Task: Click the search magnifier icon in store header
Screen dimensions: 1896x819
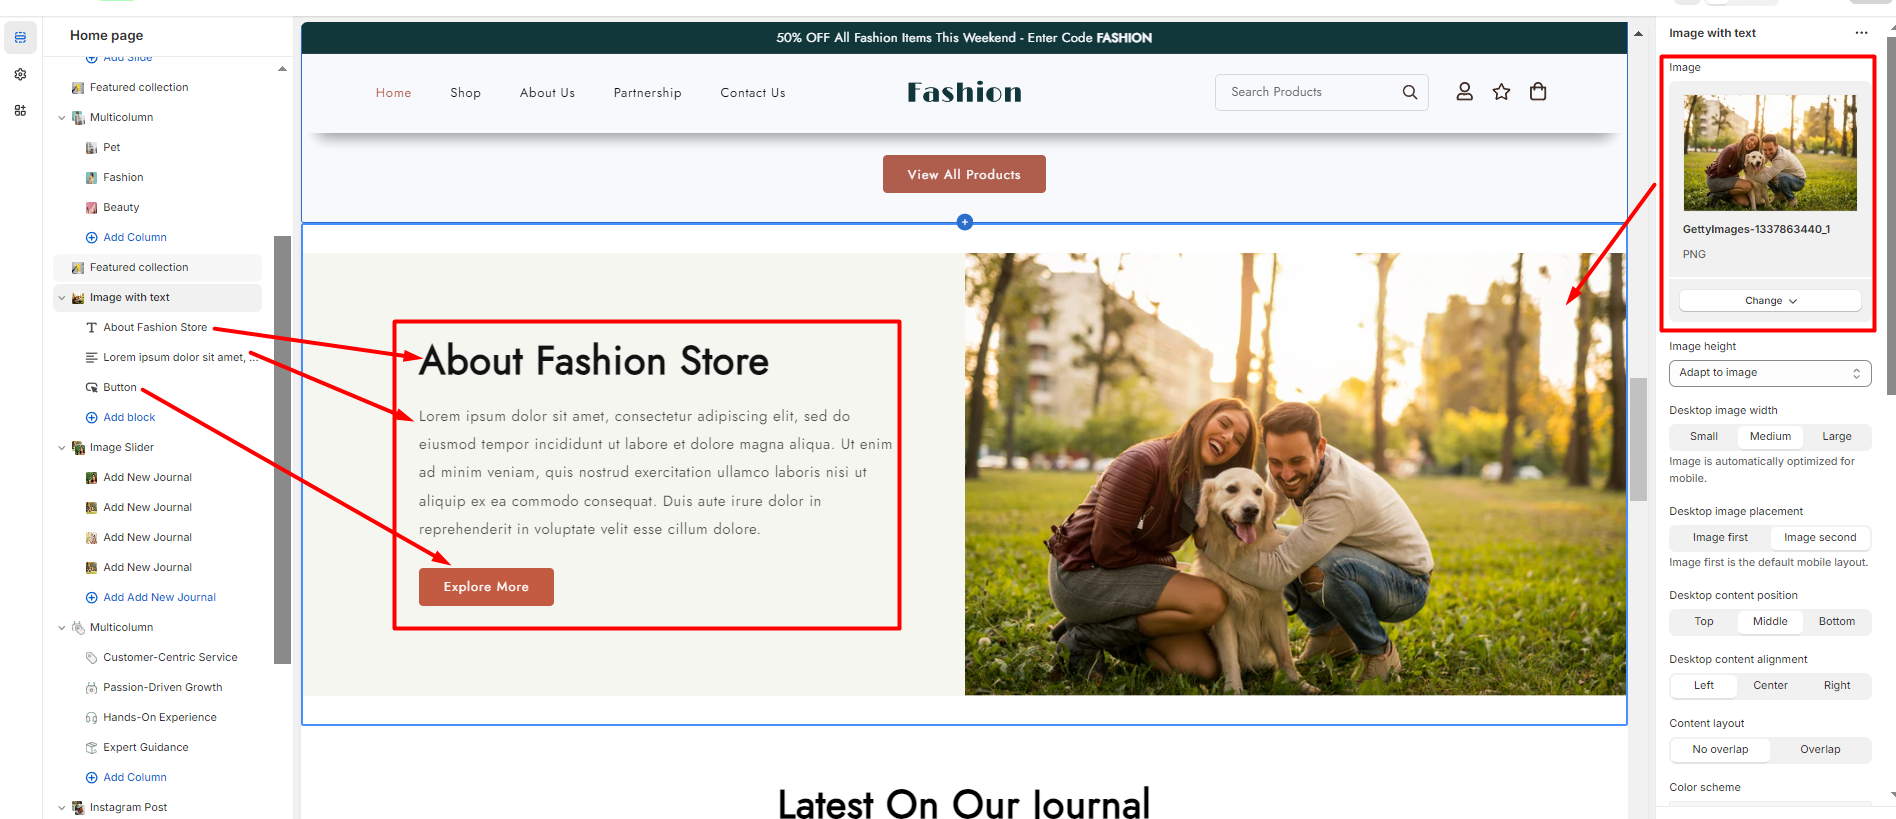Action: 1410,92
